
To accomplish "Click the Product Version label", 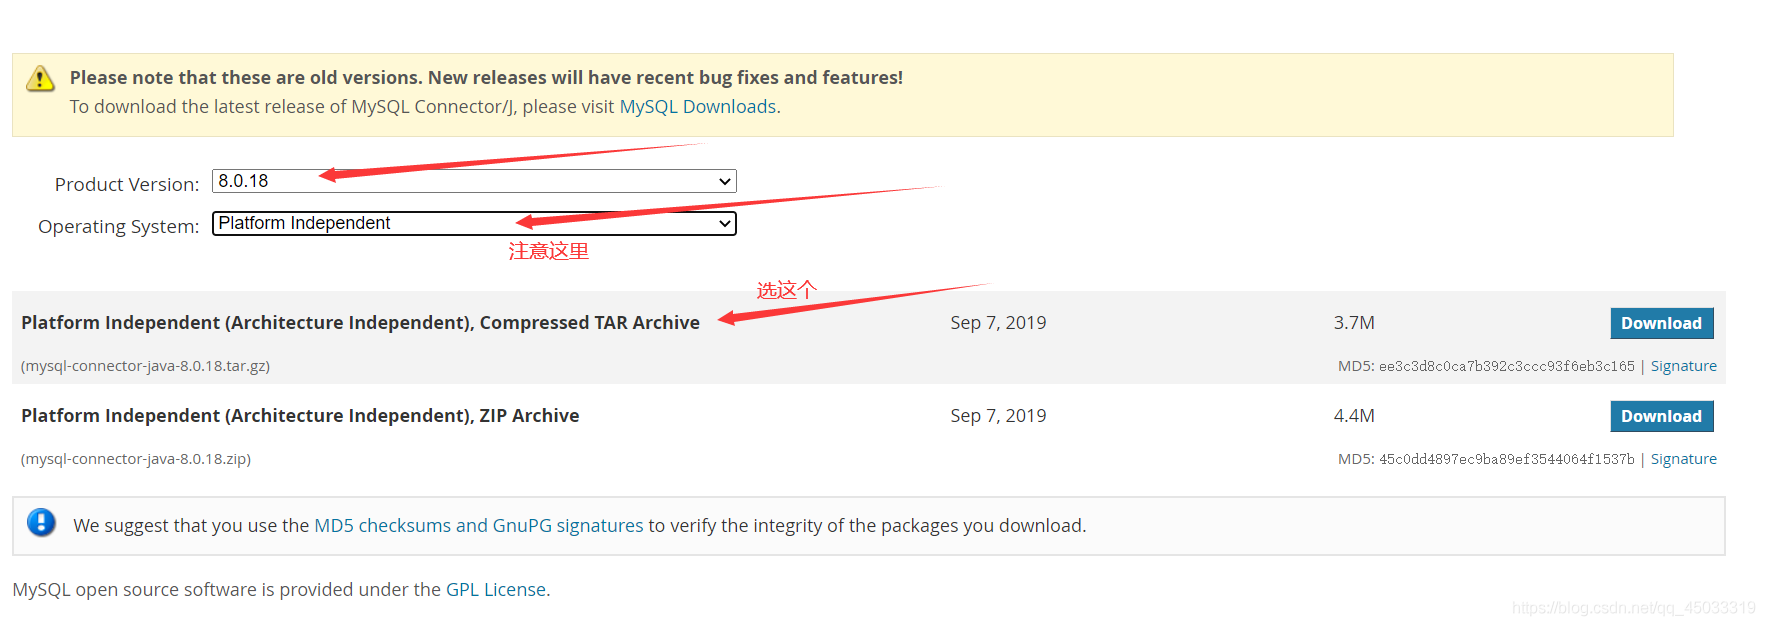I will click(x=127, y=185).
